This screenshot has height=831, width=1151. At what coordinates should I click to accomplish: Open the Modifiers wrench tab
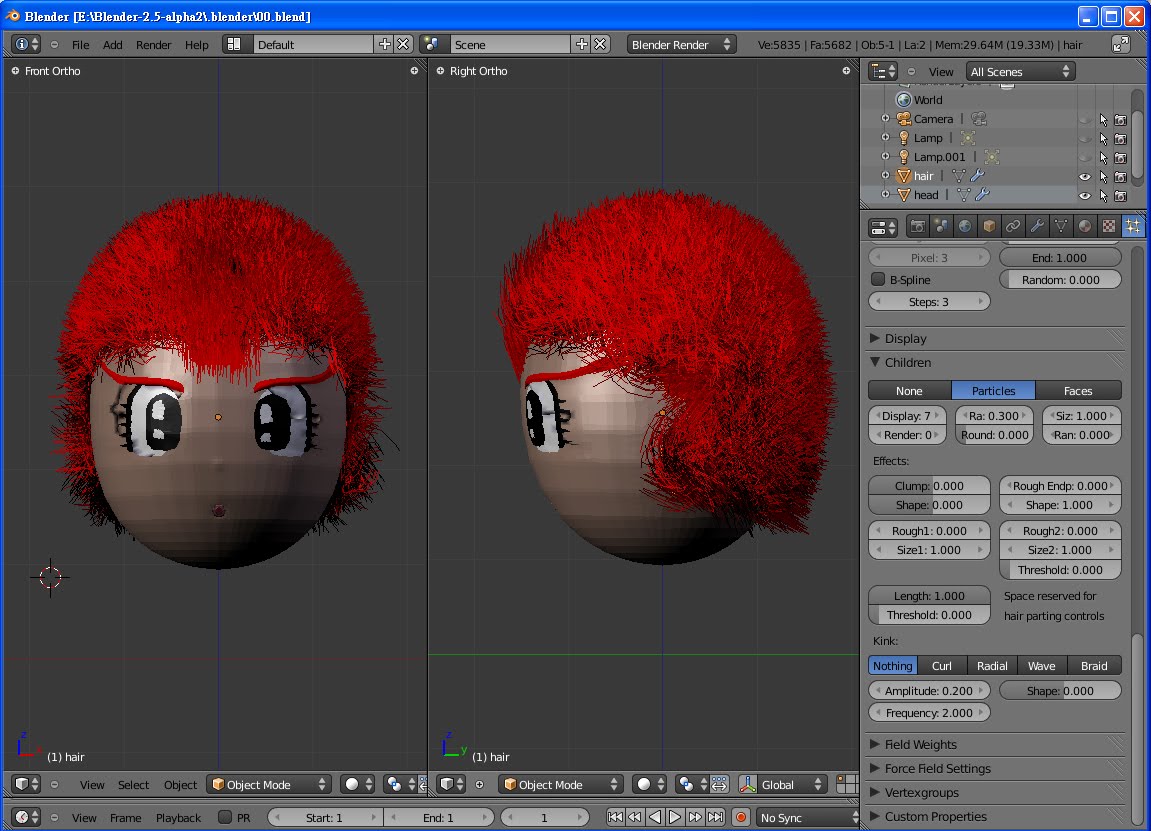1037,227
